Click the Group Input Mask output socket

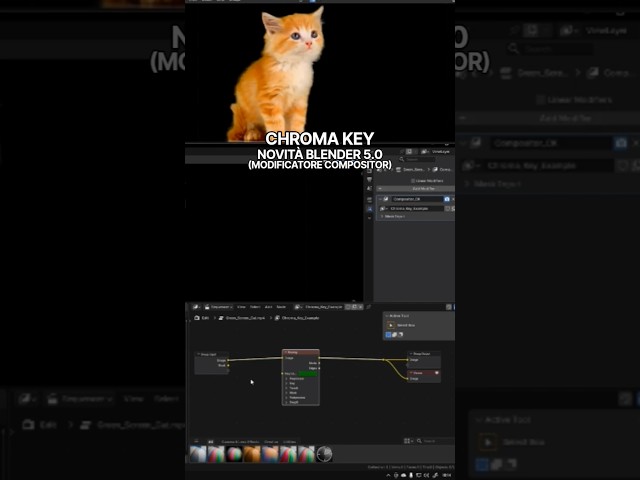tap(228, 365)
